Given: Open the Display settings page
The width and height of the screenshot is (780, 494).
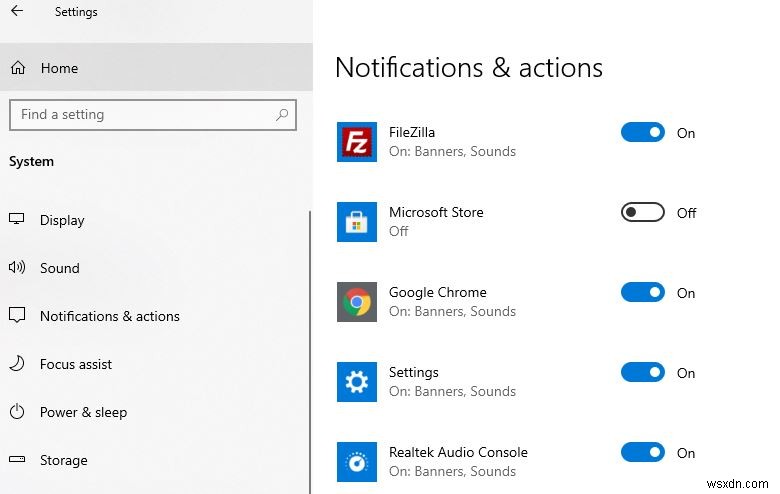Looking at the screenshot, I should pos(62,220).
